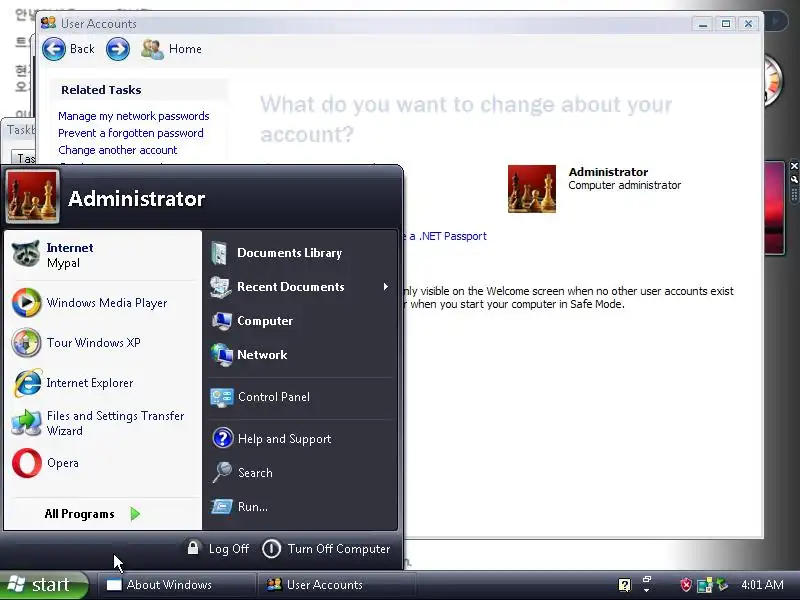Click the help question mark tray icon
Viewport: 800px width, 600px height.
point(624,585)
